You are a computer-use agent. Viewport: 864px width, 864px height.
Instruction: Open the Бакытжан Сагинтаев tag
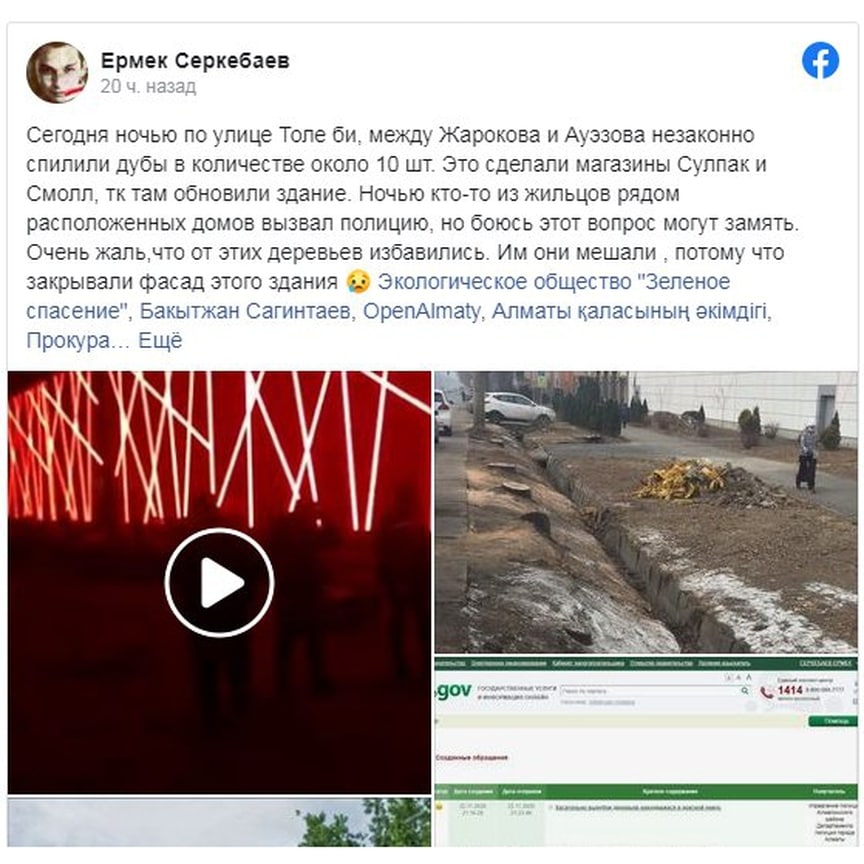pos(245,311)
